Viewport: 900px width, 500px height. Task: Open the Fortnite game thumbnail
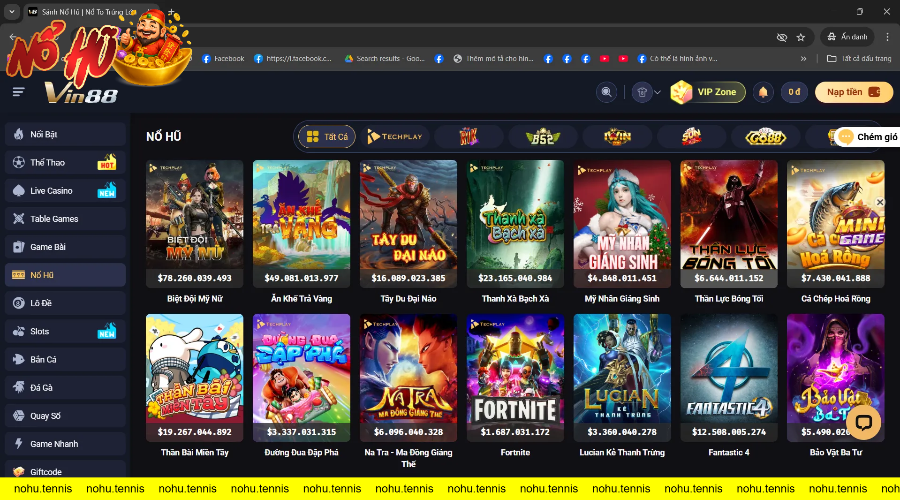[515, 378]
